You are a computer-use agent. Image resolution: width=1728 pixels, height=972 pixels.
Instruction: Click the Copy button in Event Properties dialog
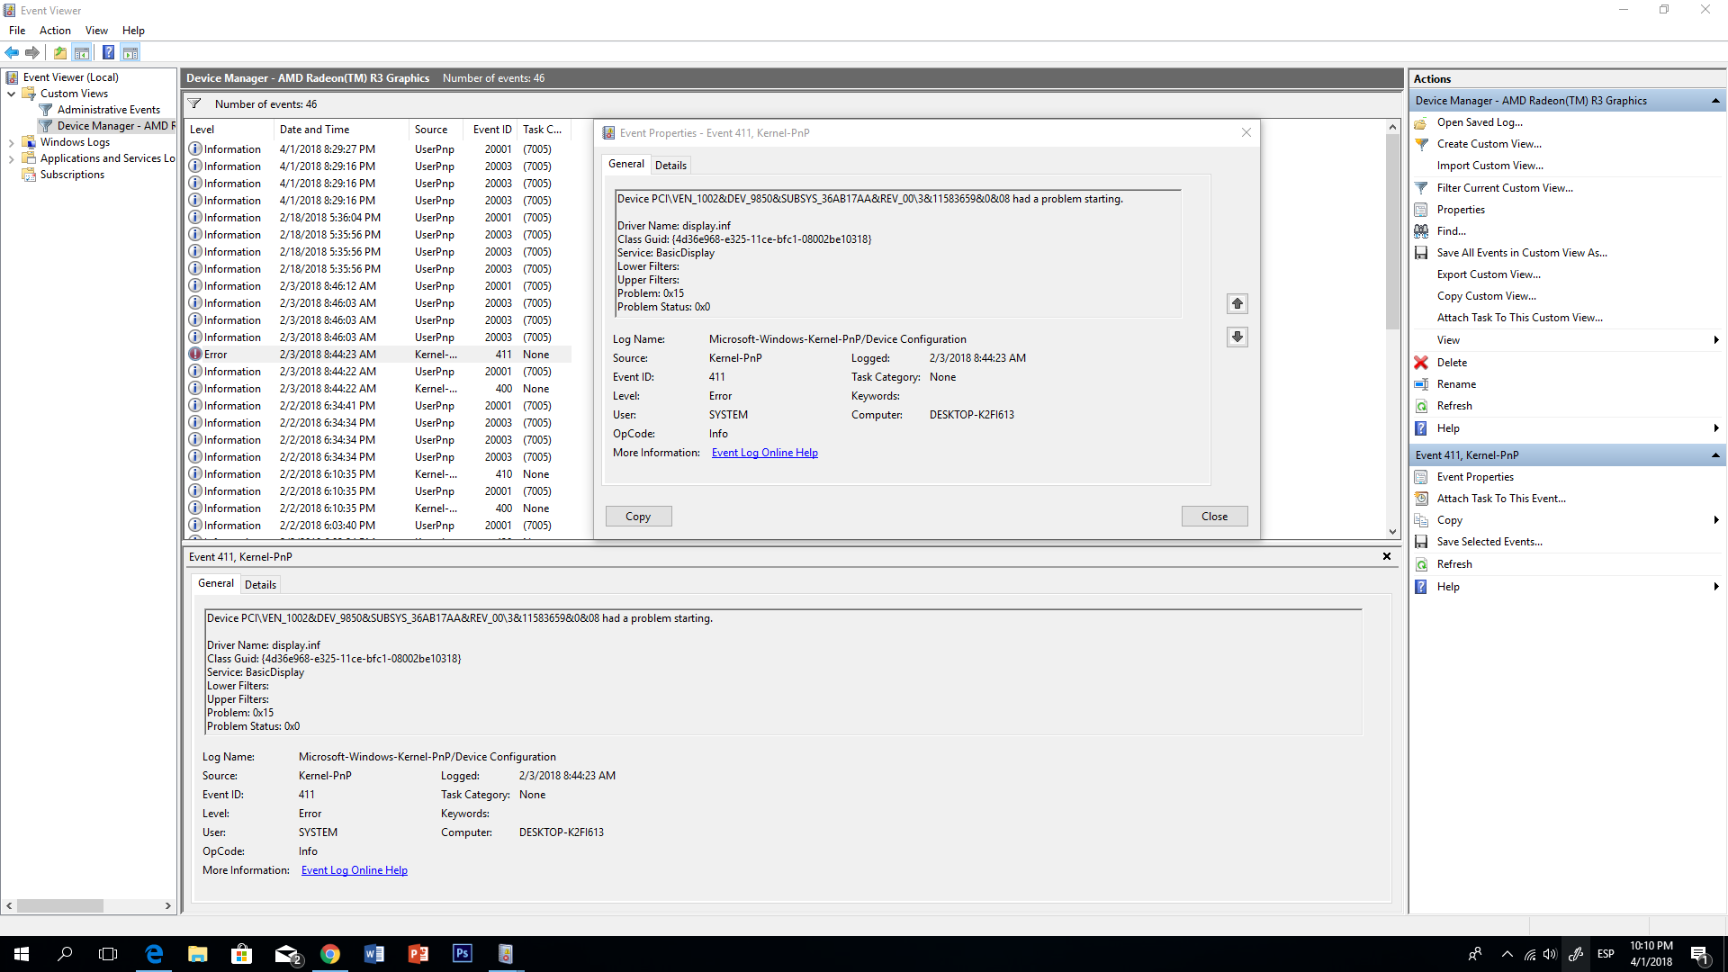click(638, 516)
